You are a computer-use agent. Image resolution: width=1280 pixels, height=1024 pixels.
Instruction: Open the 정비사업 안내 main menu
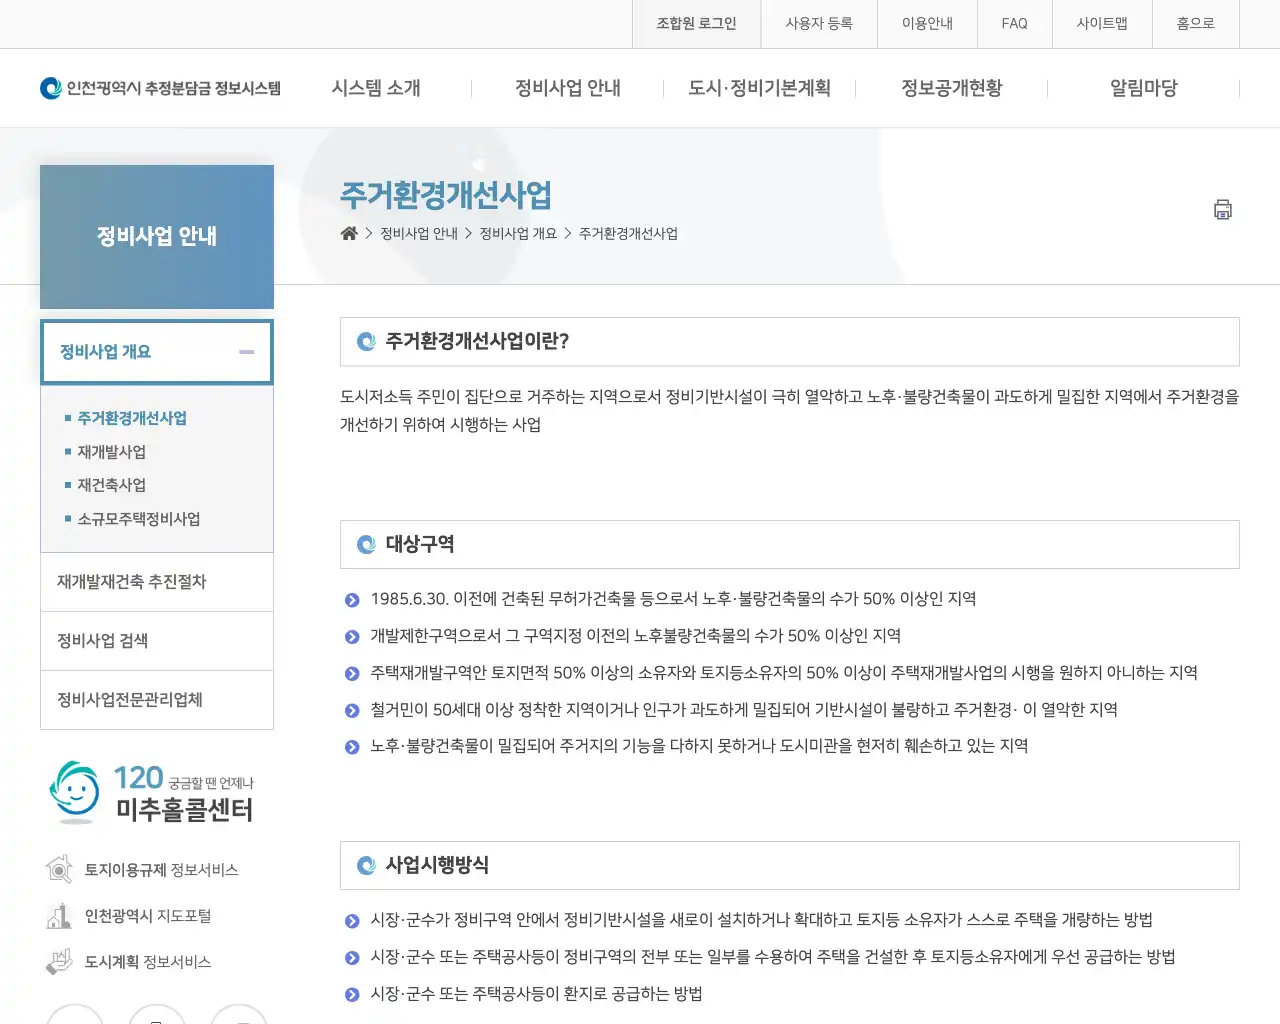point(568,88)
